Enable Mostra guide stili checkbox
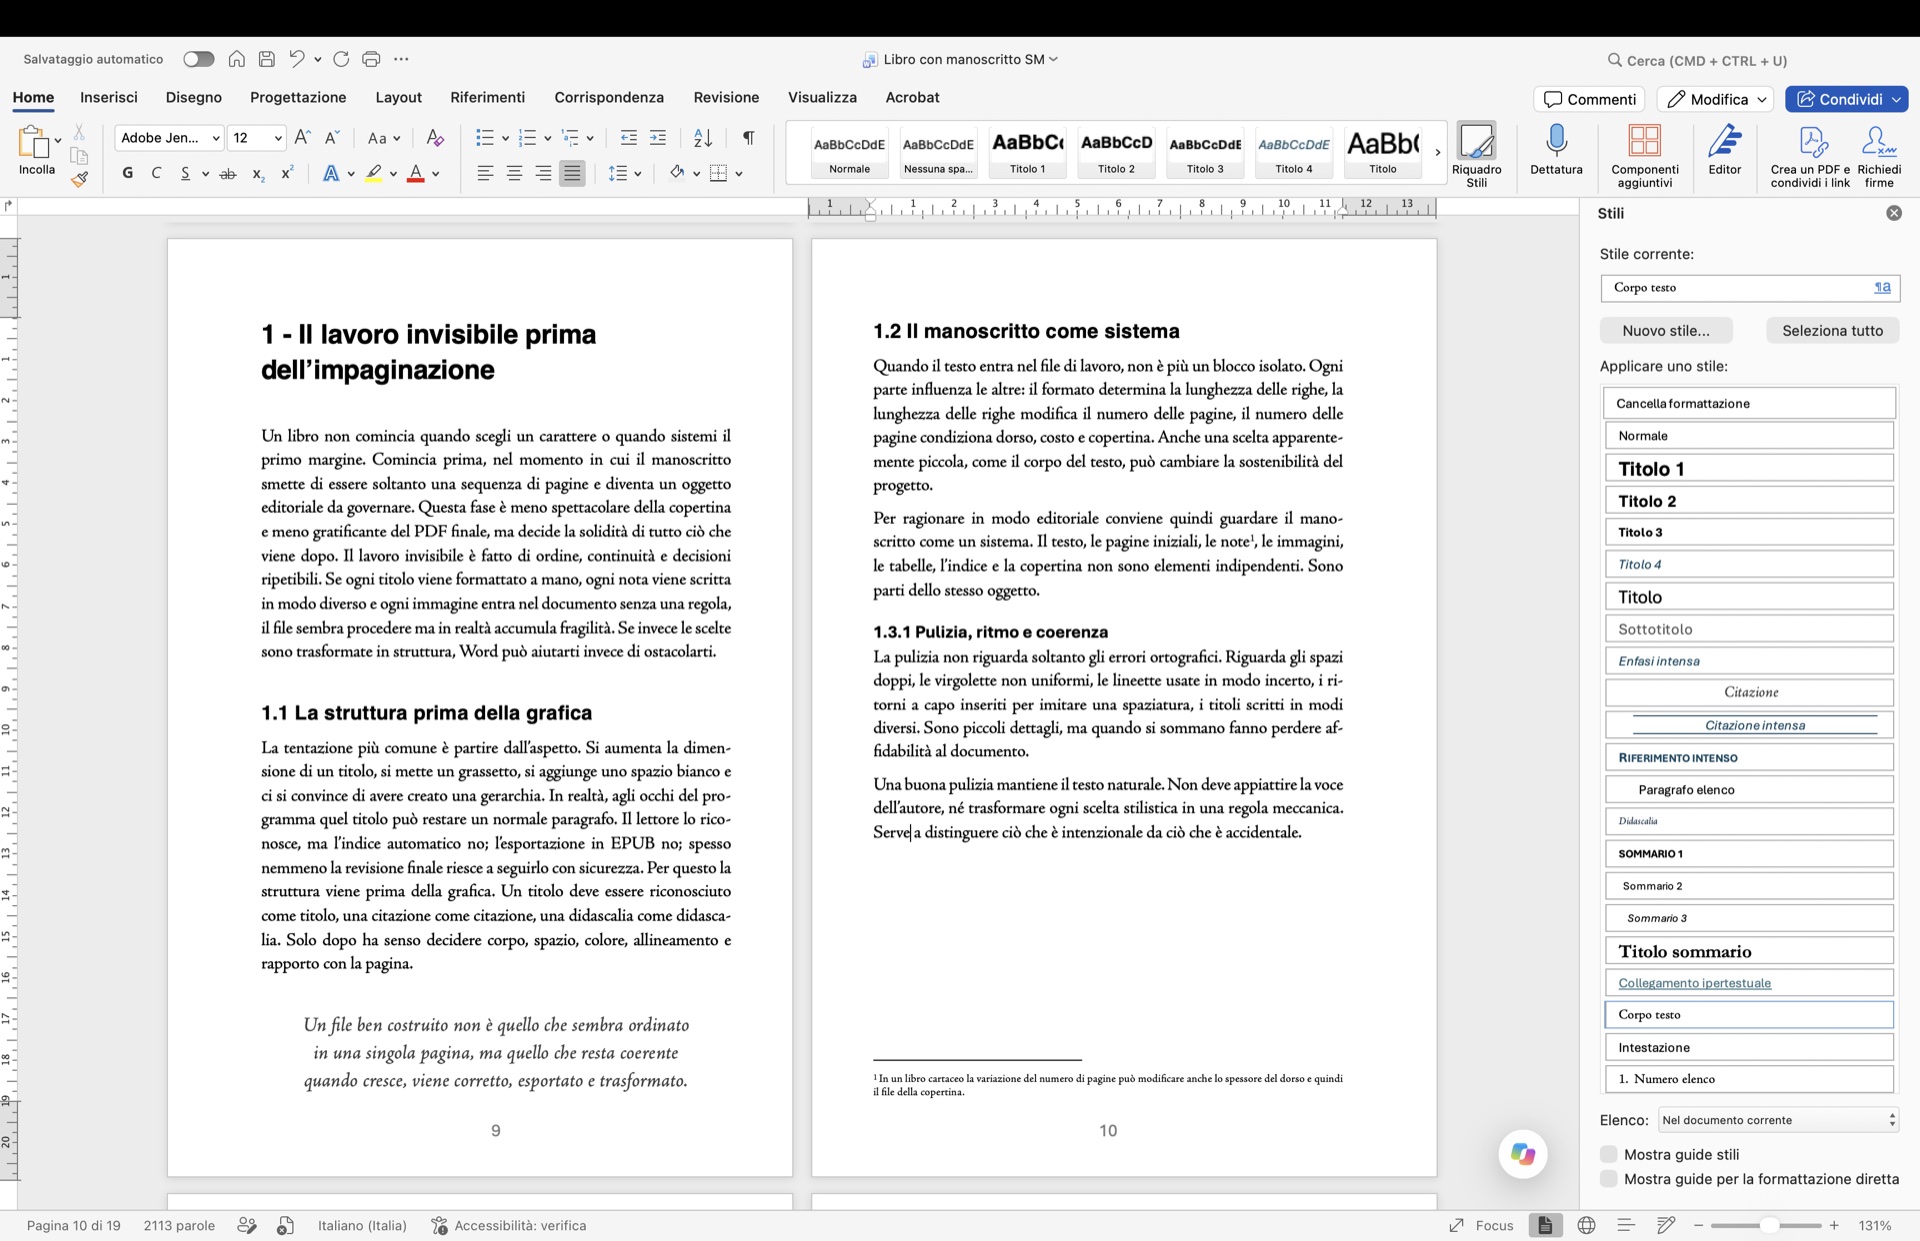 tap(1608, 1154)
